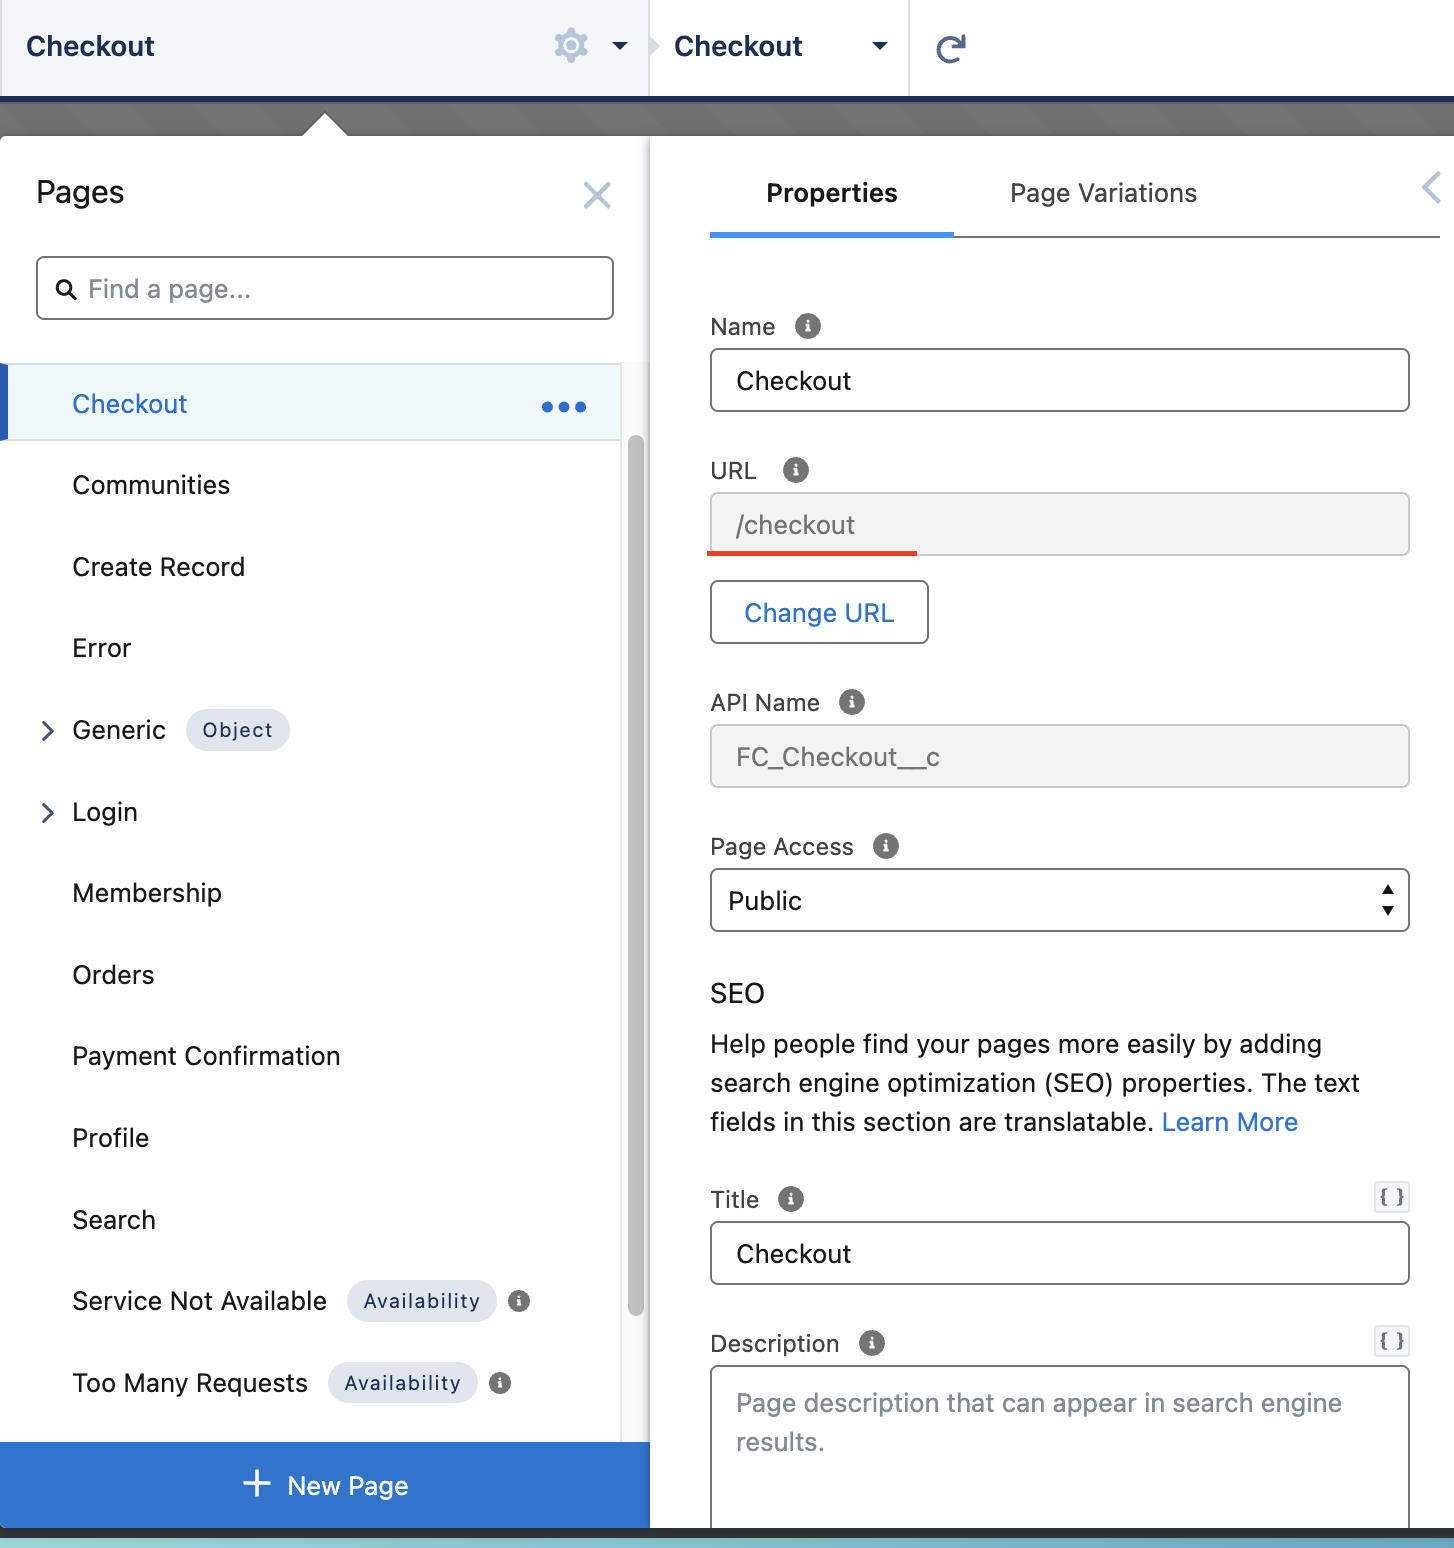Select Checkout in pages list
Viewport: 1454px width, 1548px height.
(x=314, y=403)
